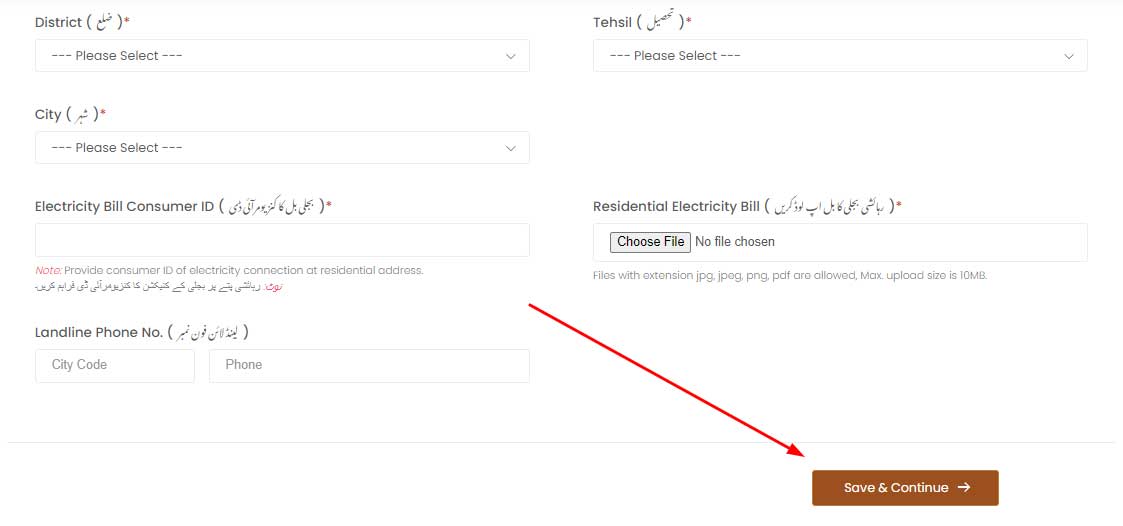The width and height of the screenshot is (1123, 526).
Task: Click the Residential Electricity Bill label
Action: 748,206
